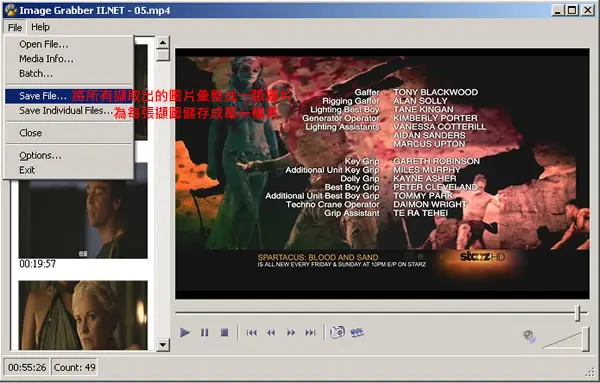600x383 pixels.
Task: Click the film strip grab icon
Action: [357, 332]
